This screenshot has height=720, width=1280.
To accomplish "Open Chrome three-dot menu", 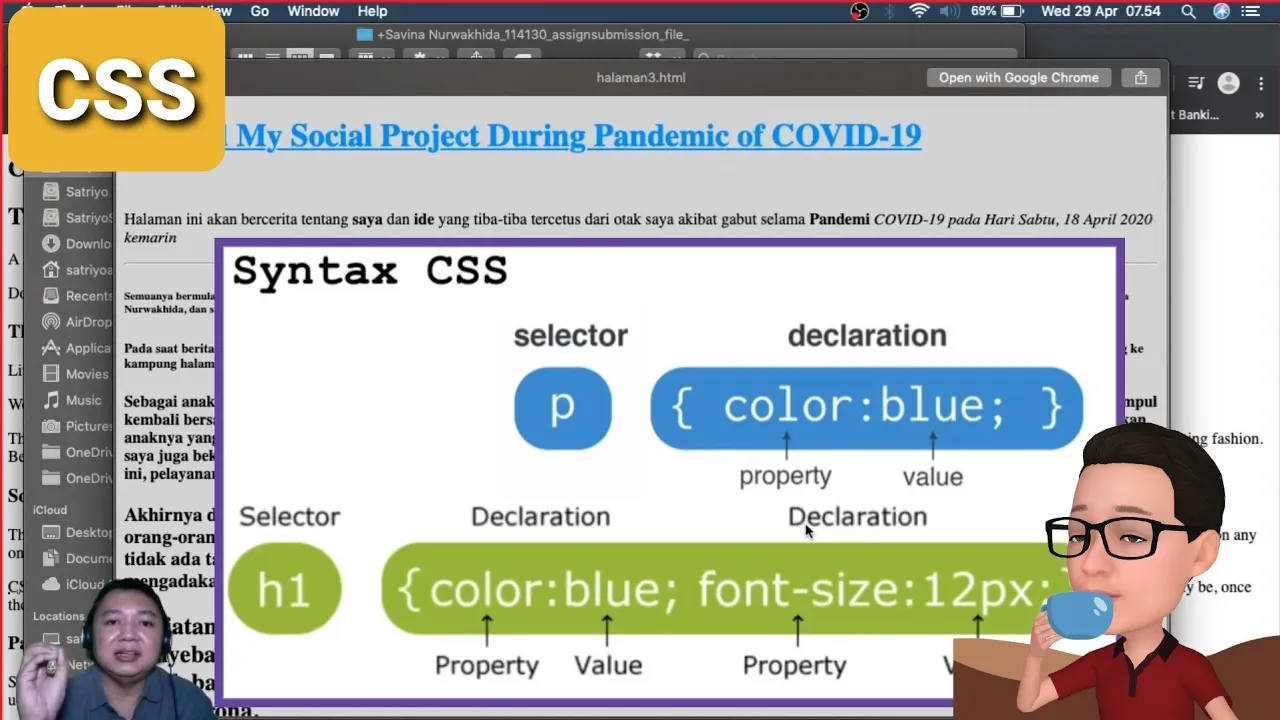I will [1261, 83].
